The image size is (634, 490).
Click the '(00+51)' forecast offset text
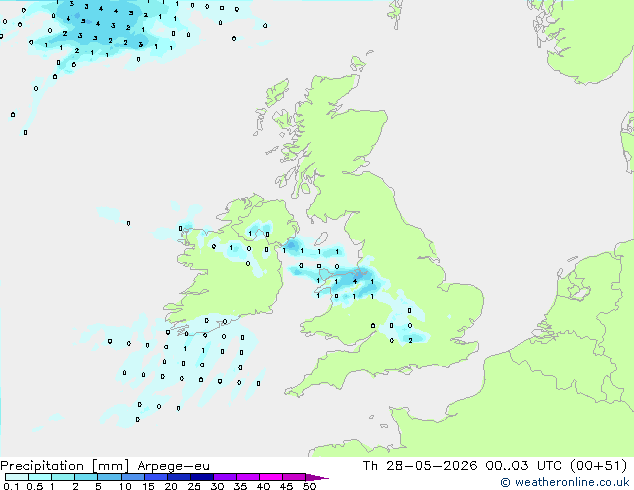point(598,466)
